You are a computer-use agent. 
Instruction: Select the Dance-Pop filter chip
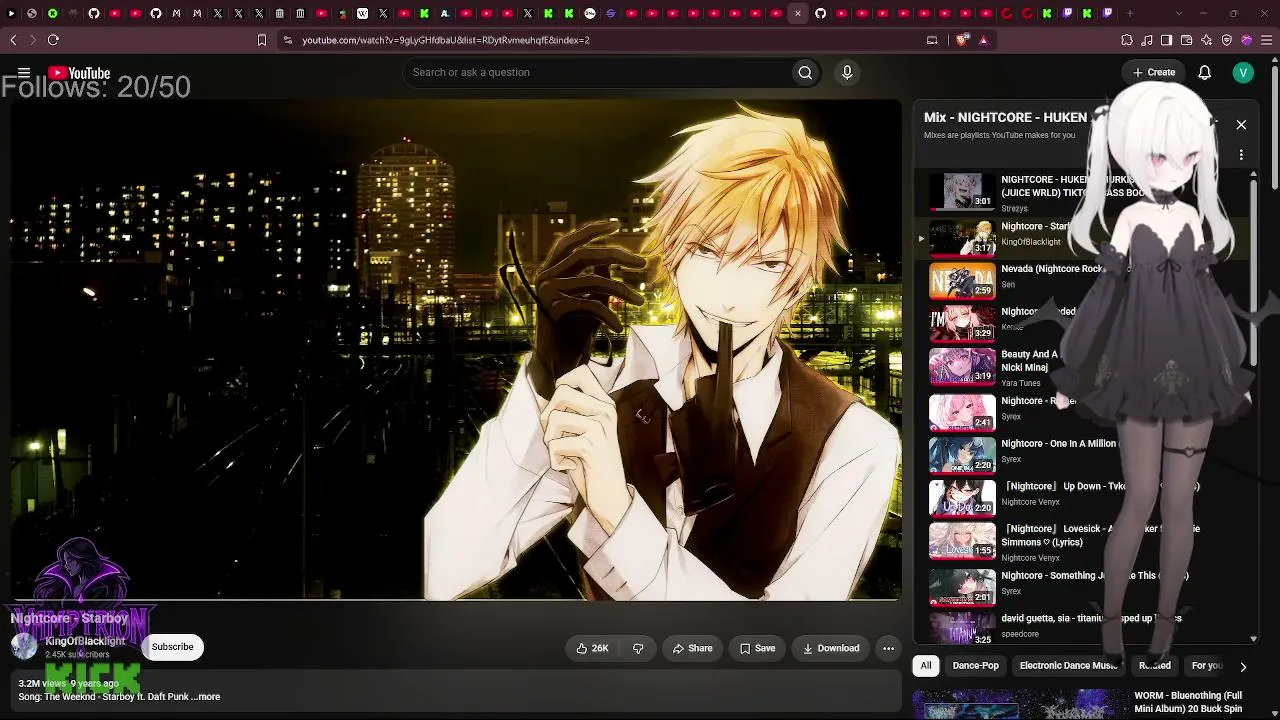coord(975,666)
